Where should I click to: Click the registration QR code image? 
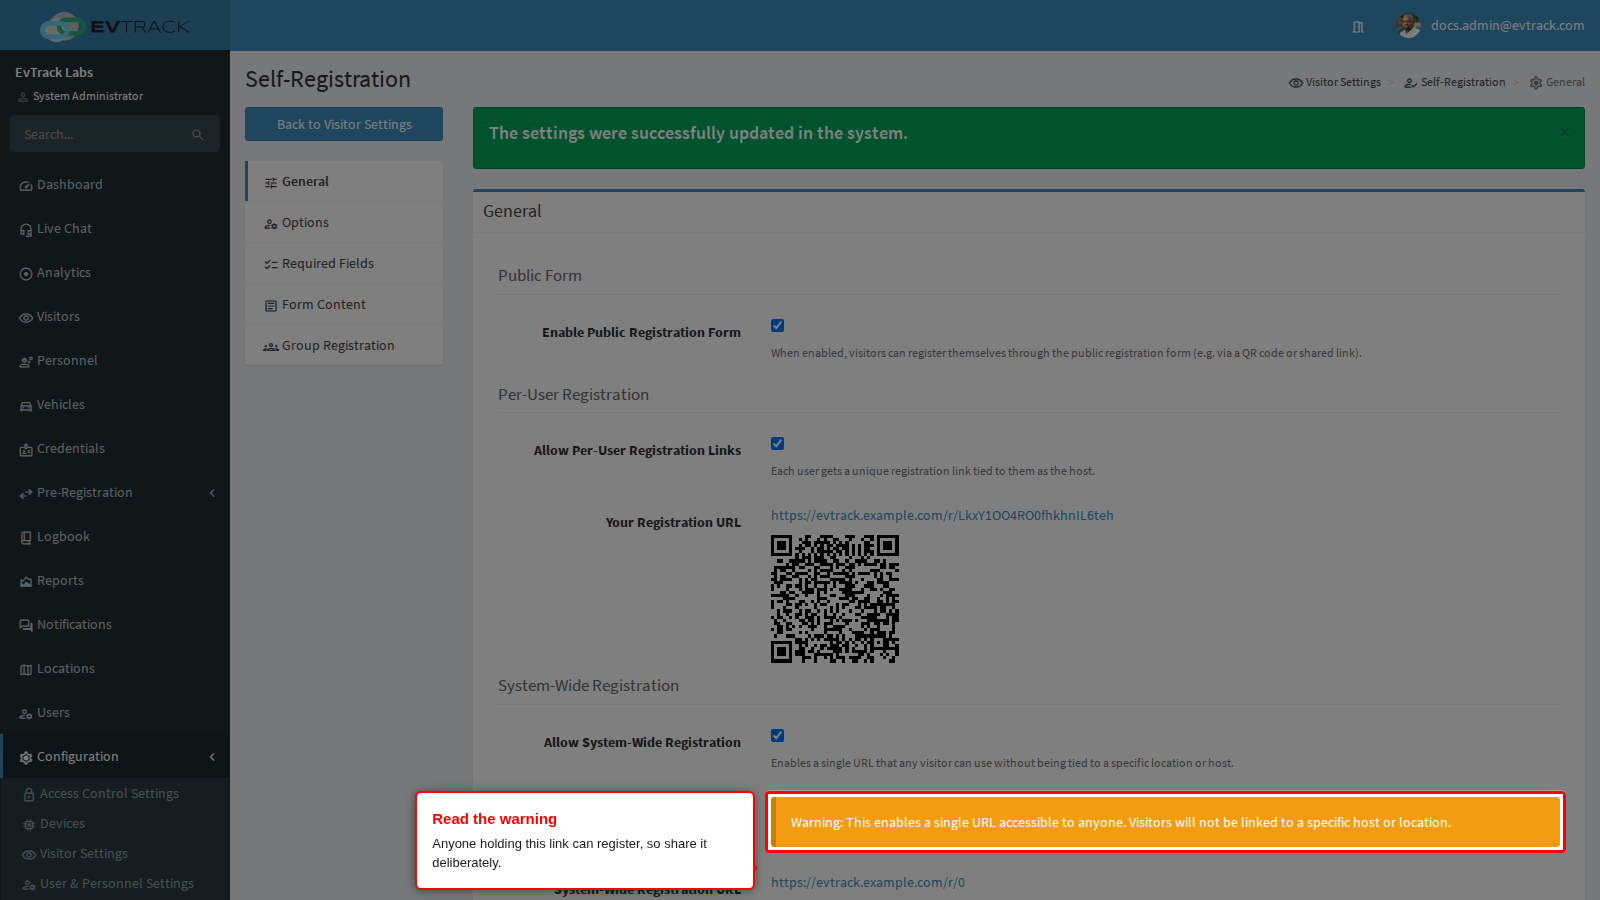point(835,599)
